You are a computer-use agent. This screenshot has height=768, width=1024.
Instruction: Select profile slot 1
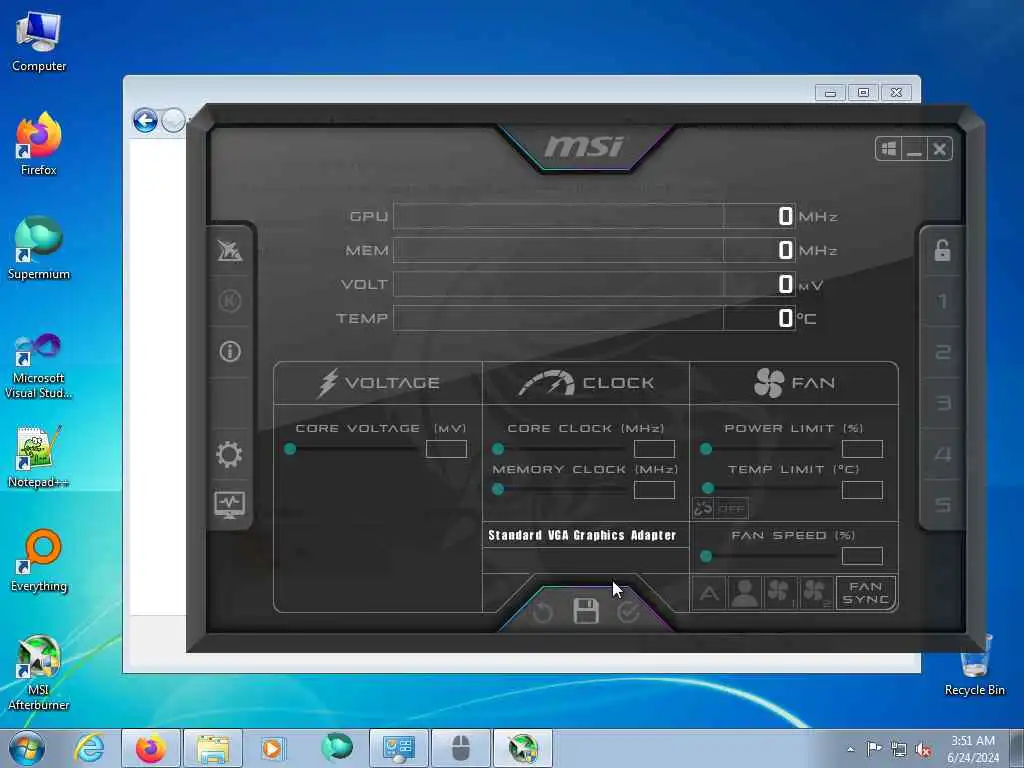pyautogui.click(x=942, y=301)
